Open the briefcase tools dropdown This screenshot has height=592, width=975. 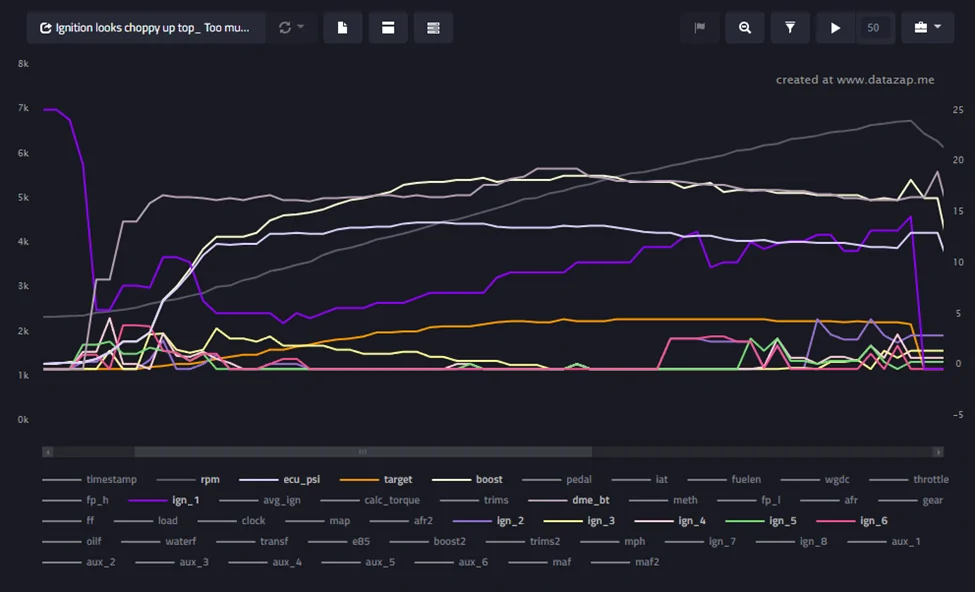[x=928, y=28]
